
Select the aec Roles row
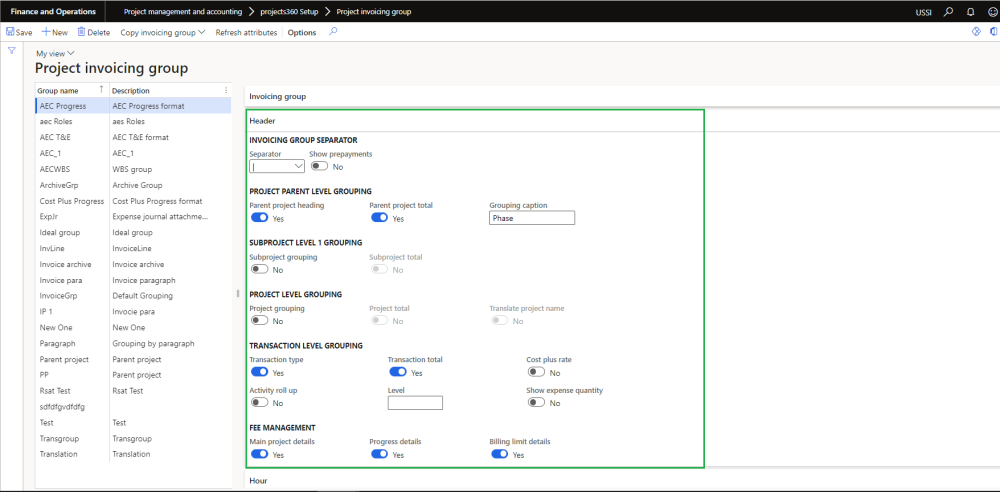(133, 121)
